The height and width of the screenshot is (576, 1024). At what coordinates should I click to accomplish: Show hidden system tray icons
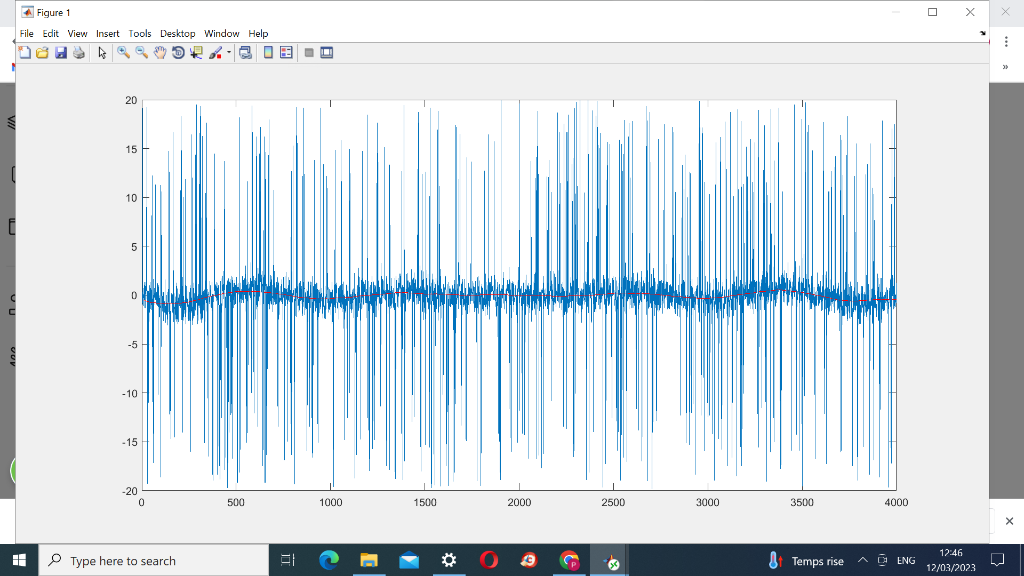pyautogui.click(x=862, y=560)
